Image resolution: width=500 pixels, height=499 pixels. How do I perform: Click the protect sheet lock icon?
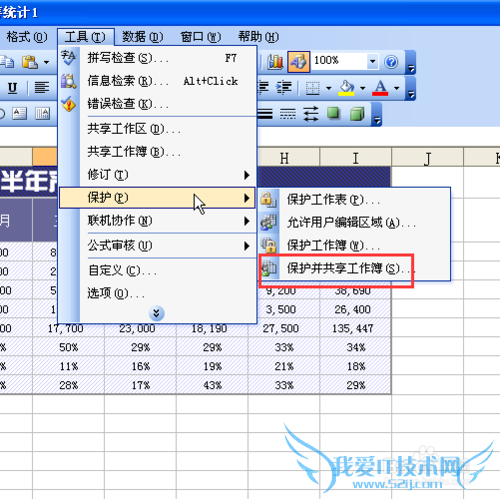[x=269, y=199]
